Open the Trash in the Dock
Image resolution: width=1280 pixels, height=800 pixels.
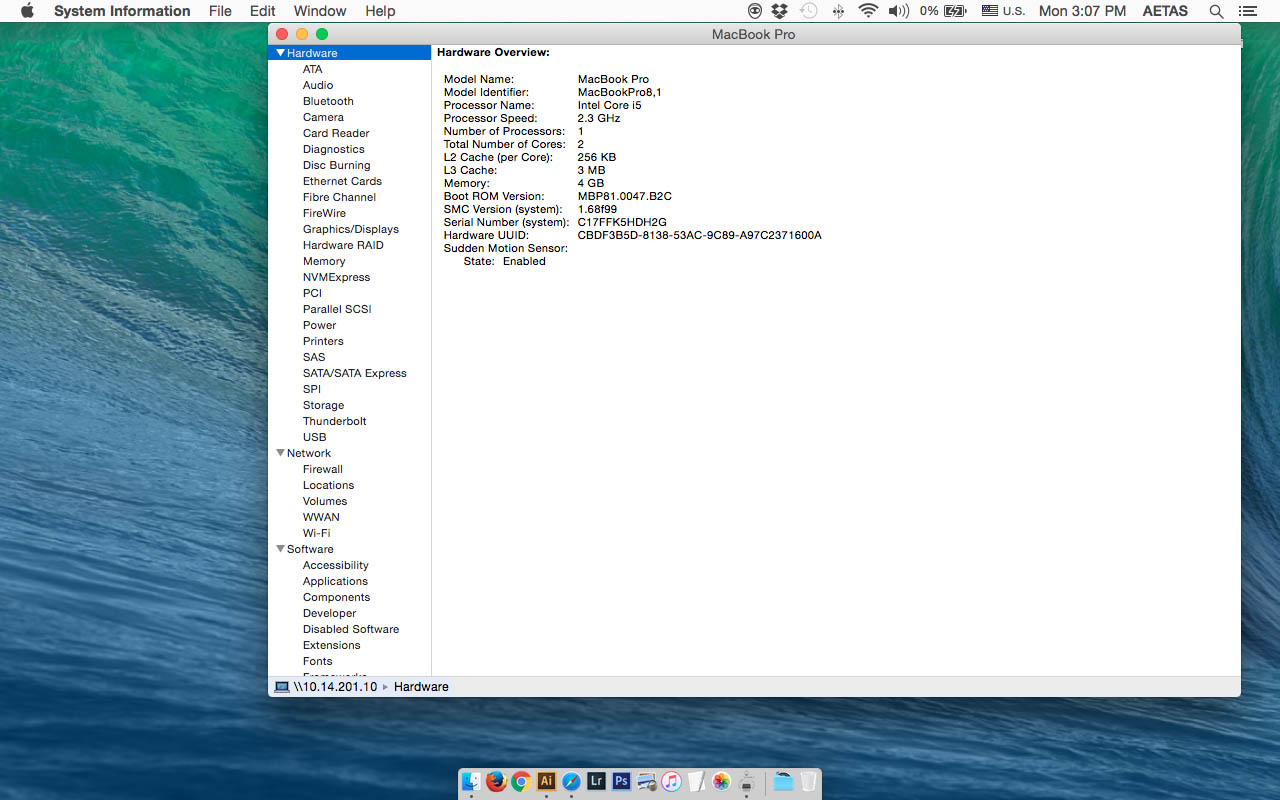point(808,782)
